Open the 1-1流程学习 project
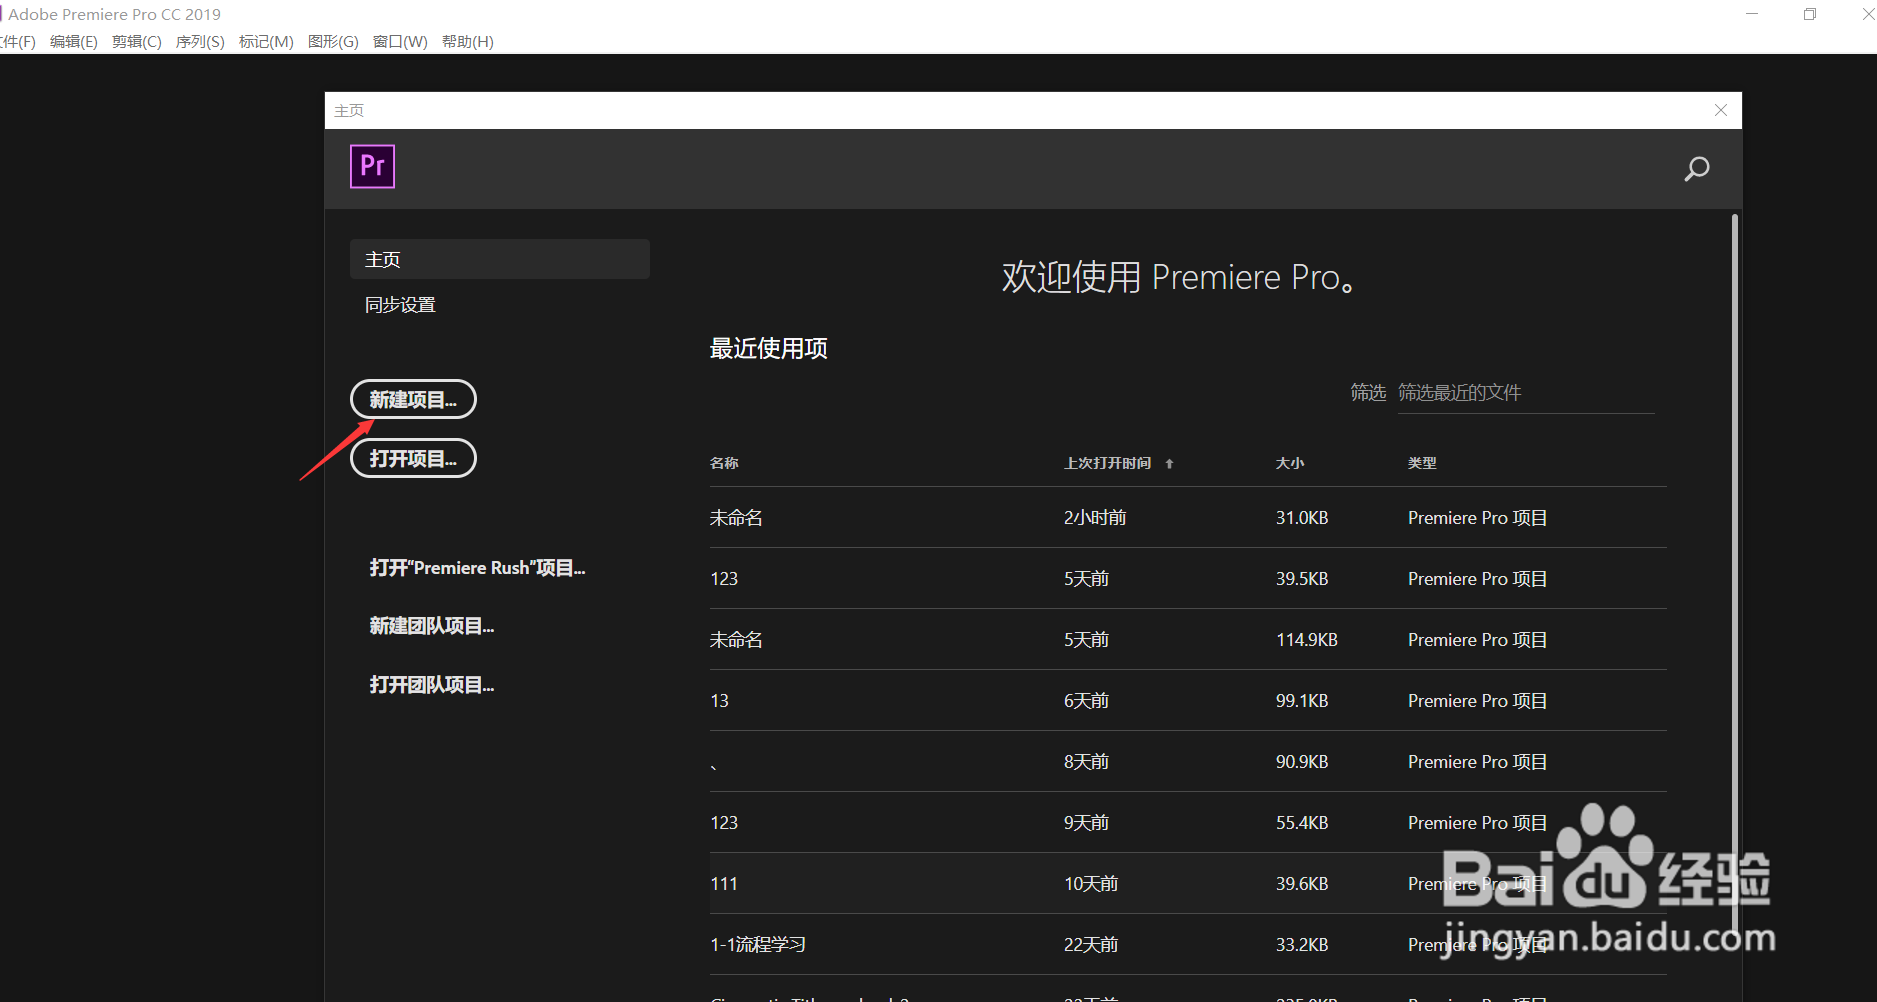This screenshot has height=1002, width=1877. [1188, 945]
